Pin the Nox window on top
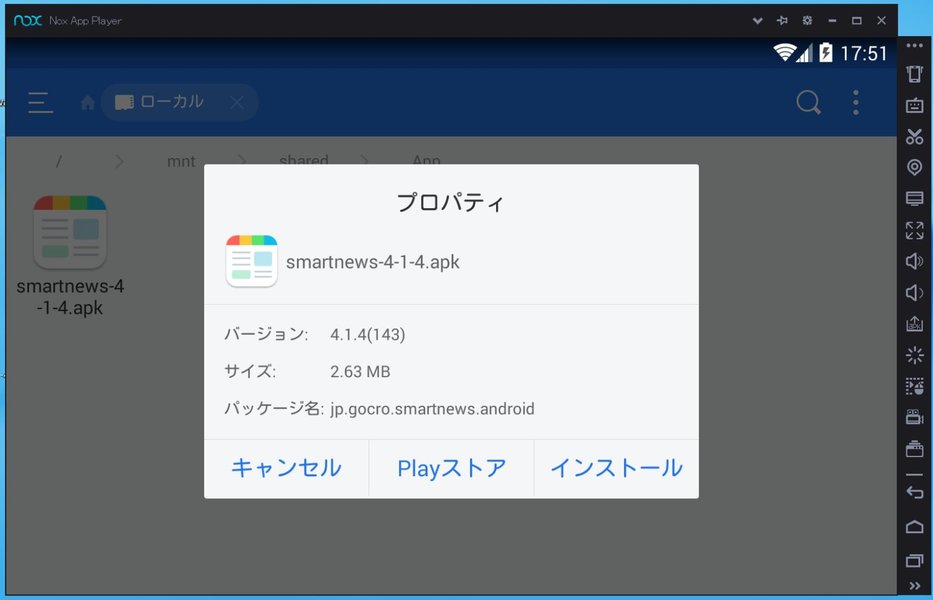 coord(782,21)
